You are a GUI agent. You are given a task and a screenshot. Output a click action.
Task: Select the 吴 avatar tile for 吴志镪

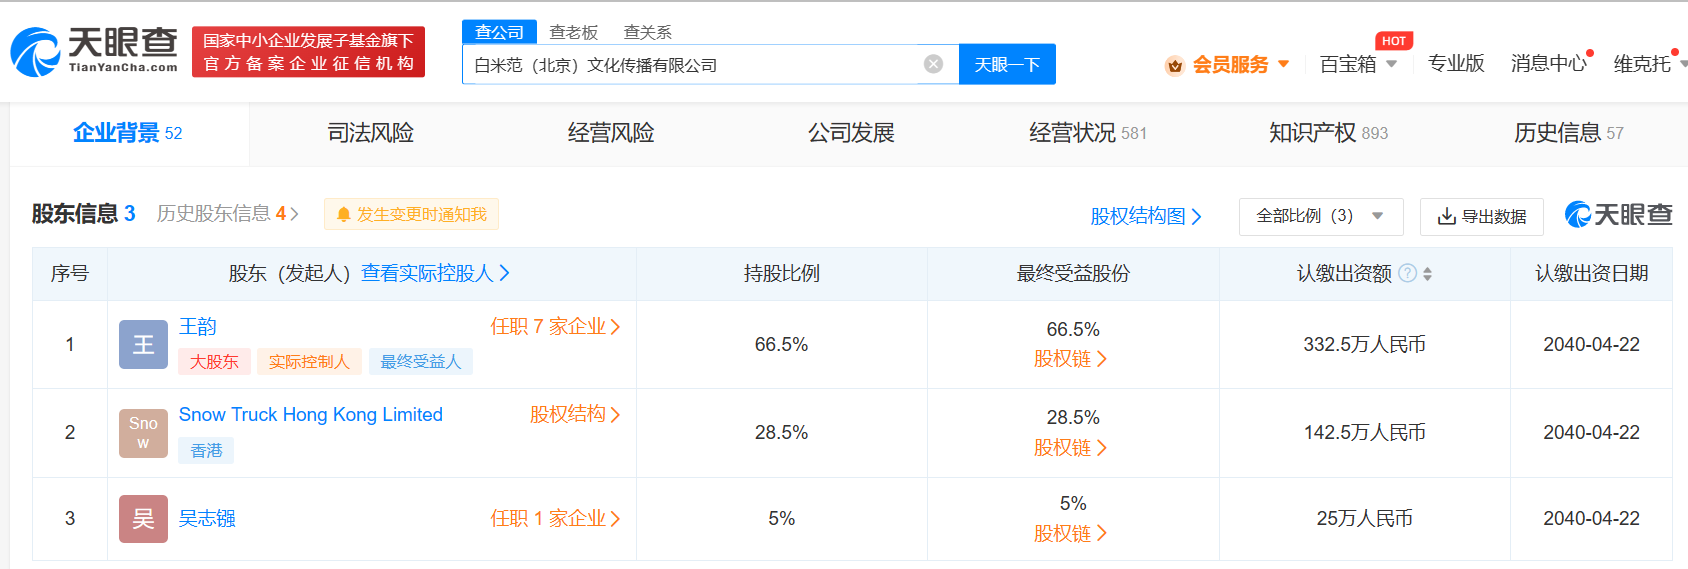pos(143,519)
